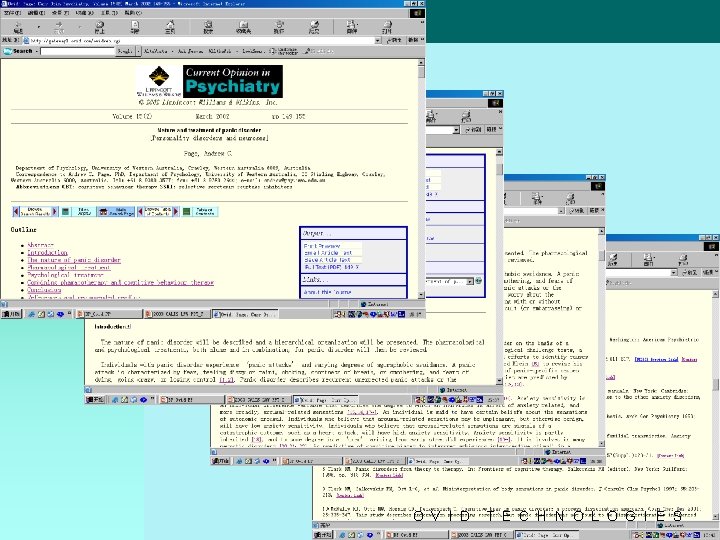Switch to the 2002 CALIS taskbar button
Image resolution: width=720 pixels, height=540 pixels.
pos(177,314)
